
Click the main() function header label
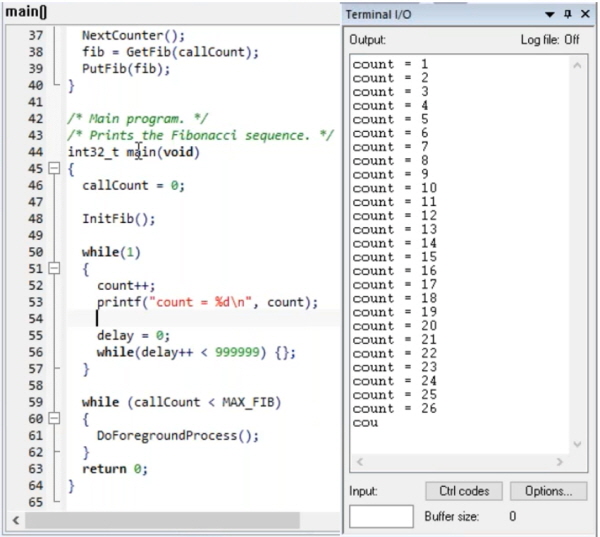pos(26,12)
